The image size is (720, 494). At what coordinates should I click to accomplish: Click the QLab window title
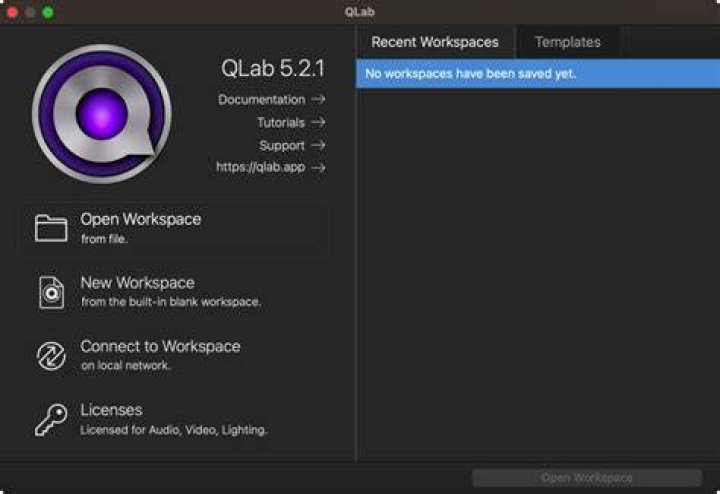click(360, 12)
